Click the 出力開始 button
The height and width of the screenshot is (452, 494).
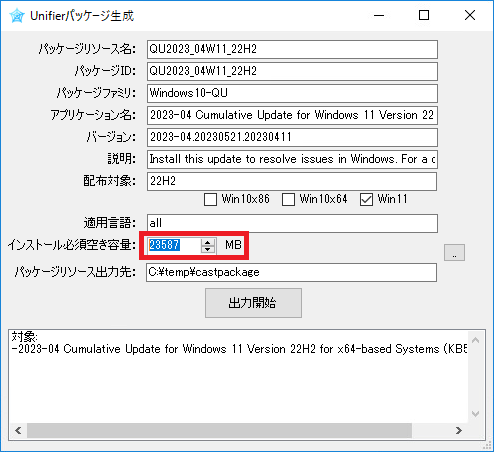[x=253, y=303]
